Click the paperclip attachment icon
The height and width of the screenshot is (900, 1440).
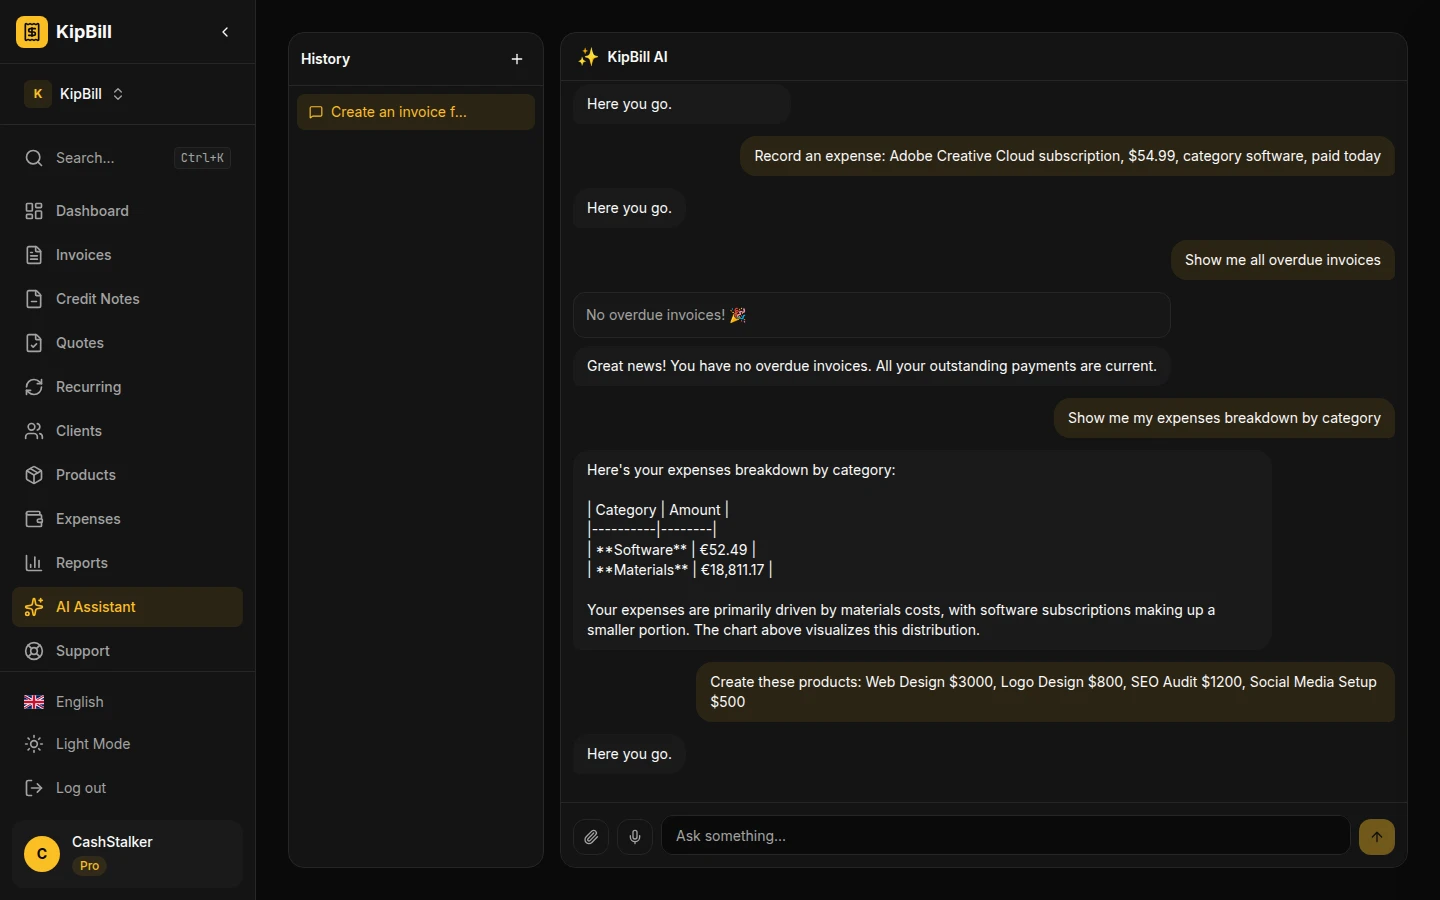[x=591, y=837]
